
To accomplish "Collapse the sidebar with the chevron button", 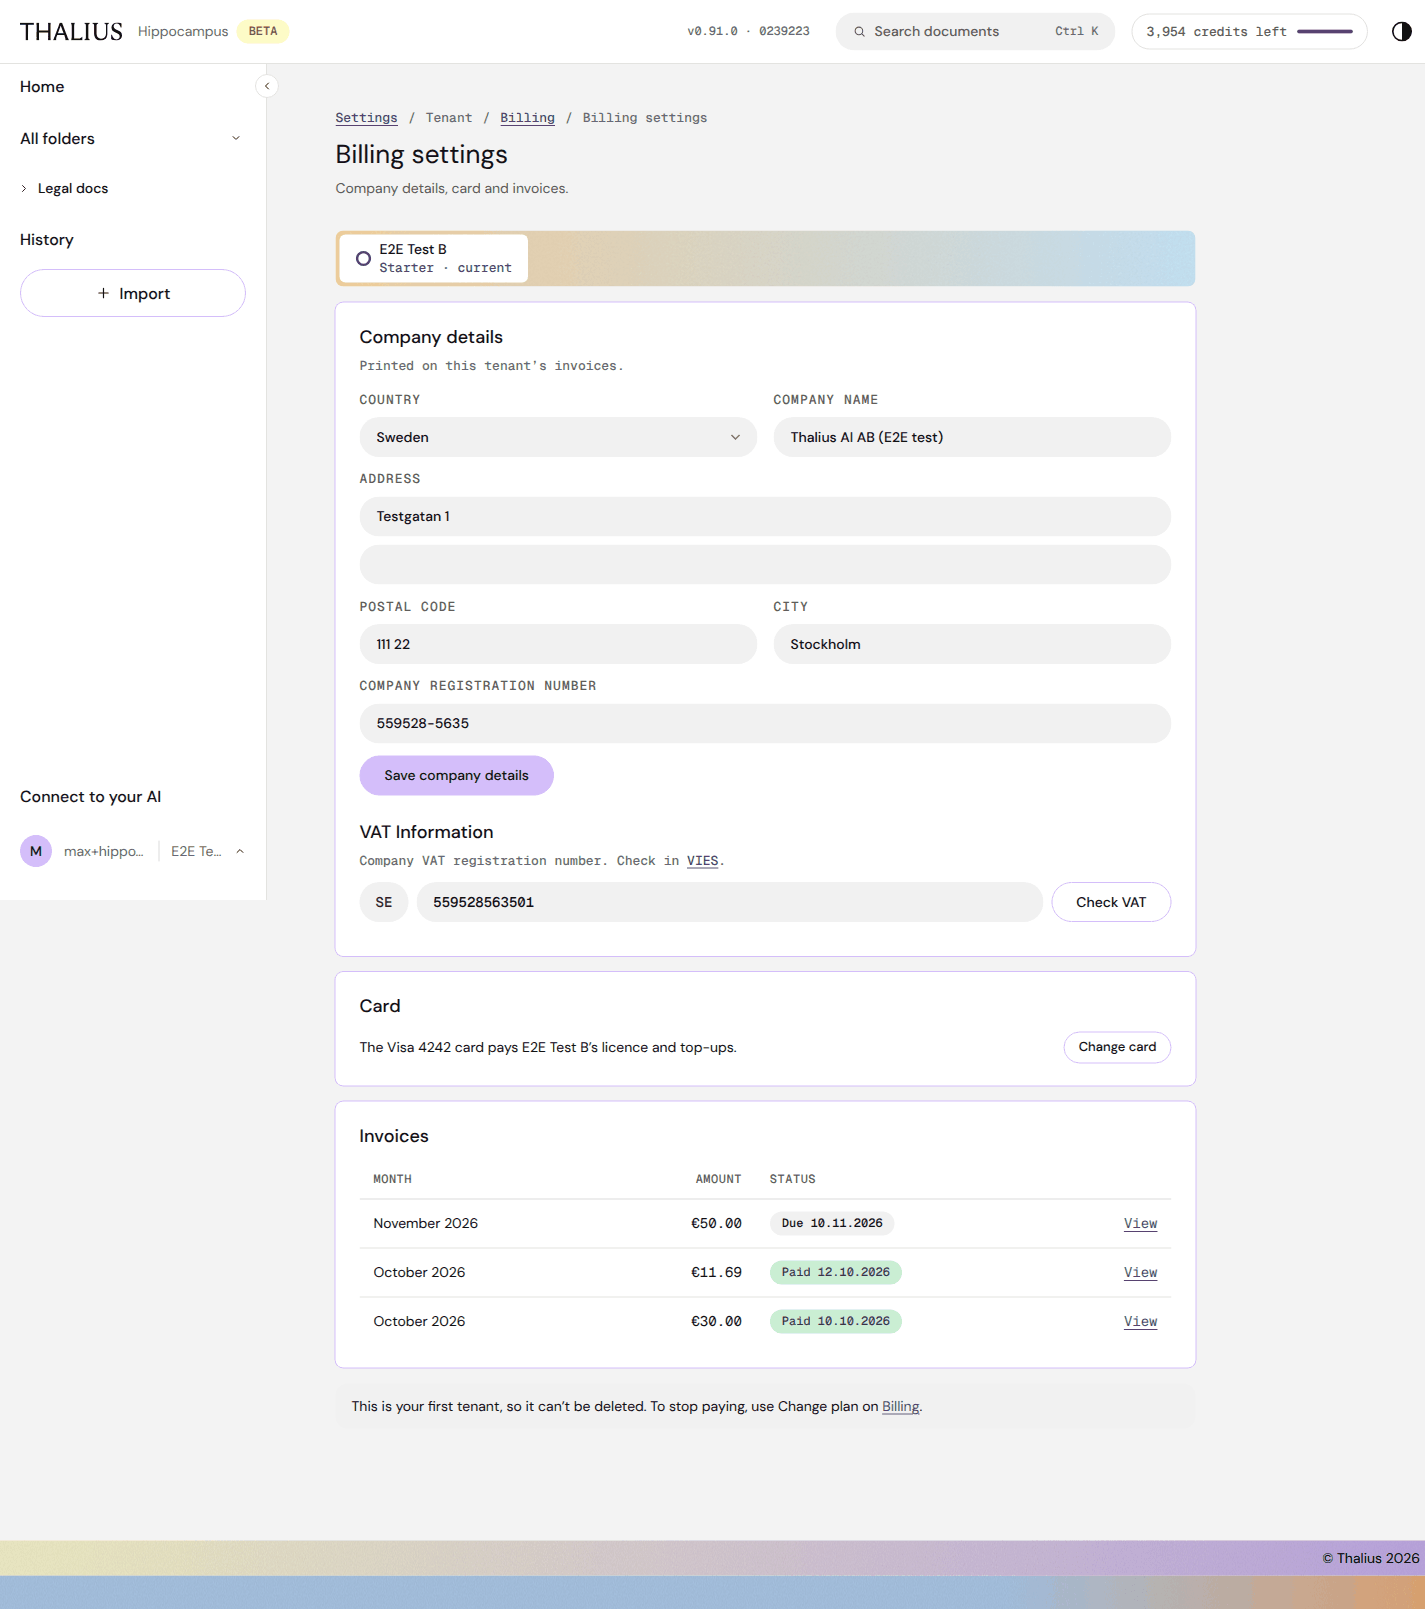I will coord(267,86).
